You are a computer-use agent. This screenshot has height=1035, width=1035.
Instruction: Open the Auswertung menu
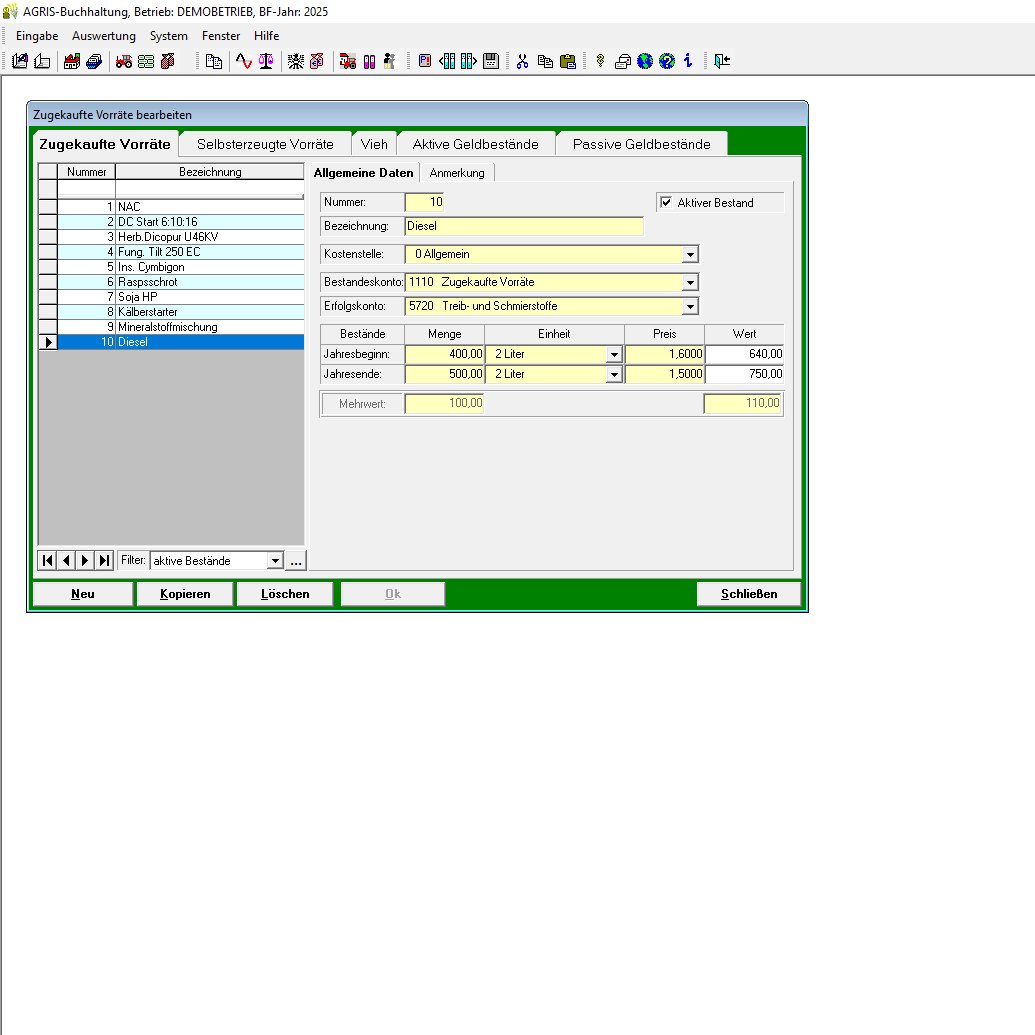tap(103, 36)
